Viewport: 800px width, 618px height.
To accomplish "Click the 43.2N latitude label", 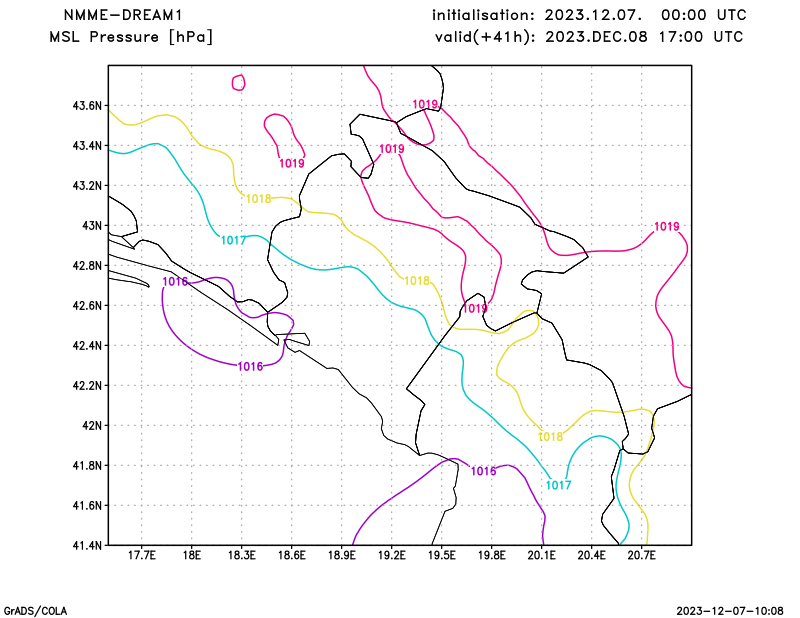I will coord(87,186).
